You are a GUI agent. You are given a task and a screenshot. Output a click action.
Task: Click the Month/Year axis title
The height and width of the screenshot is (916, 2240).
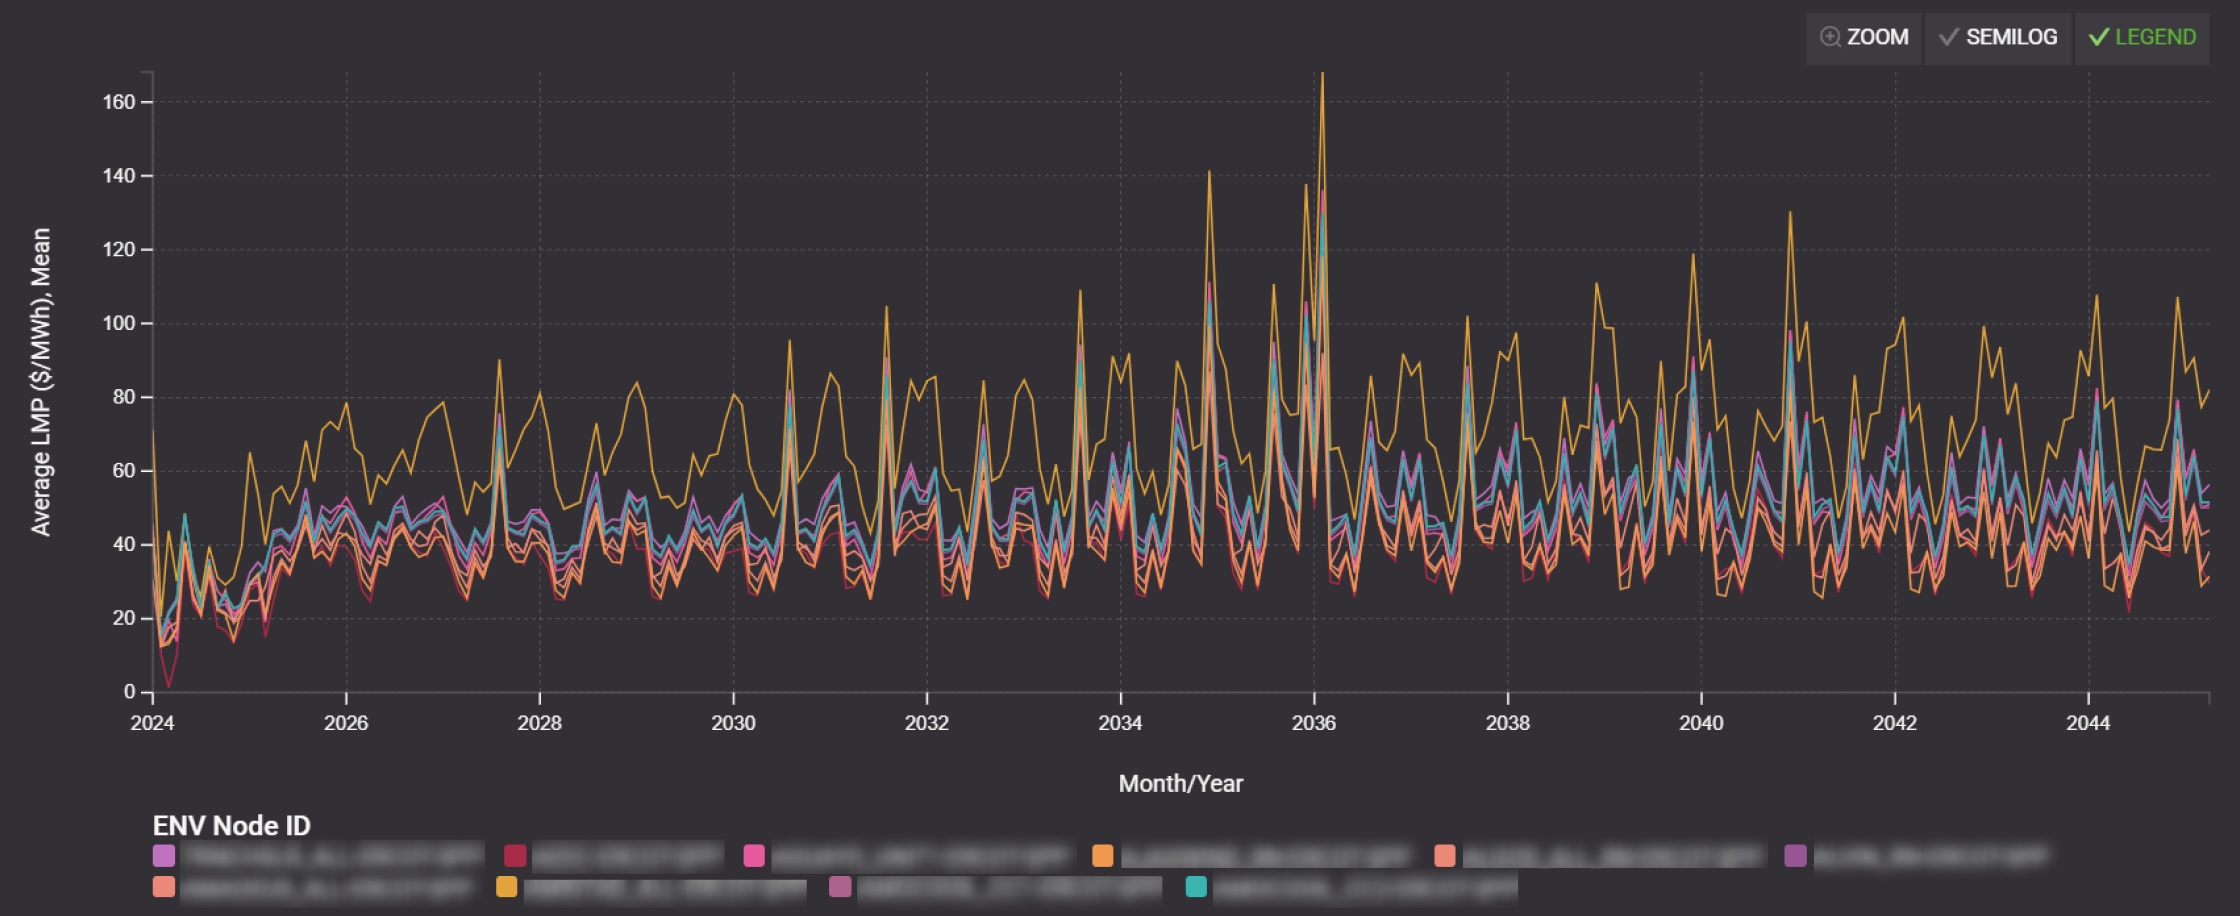tap(1180, 784)
